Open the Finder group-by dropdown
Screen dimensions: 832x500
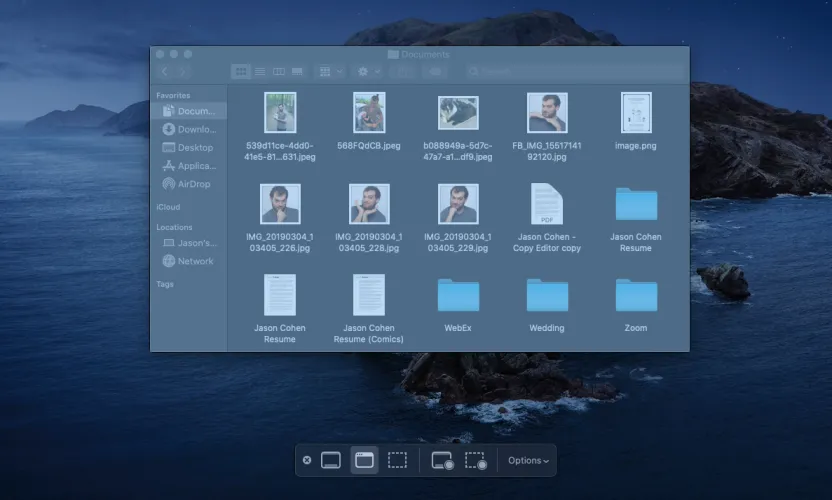pyautogui.click(x=329, y=72)
